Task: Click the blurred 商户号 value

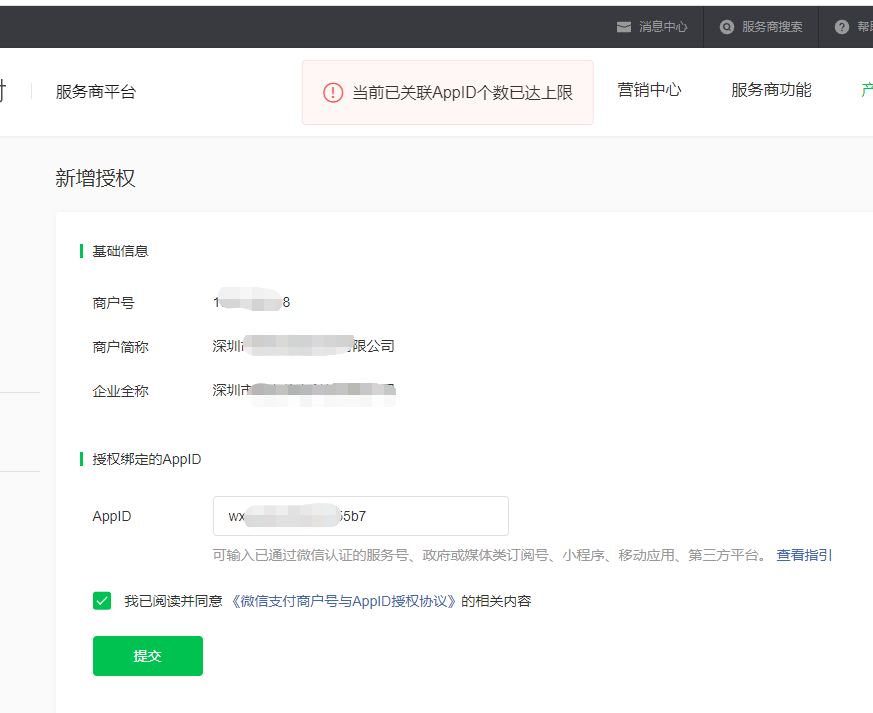Action: [x=252, y=302]
